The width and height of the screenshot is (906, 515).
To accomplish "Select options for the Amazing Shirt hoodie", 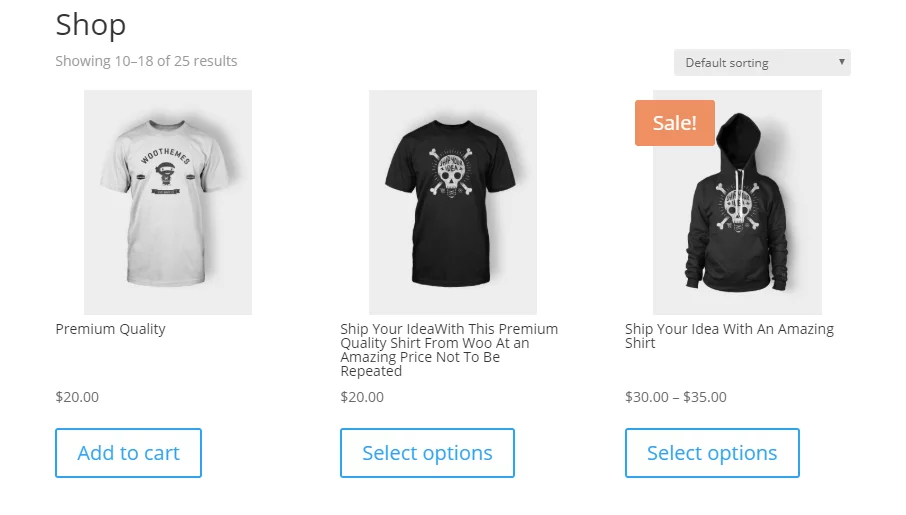I will (x=712, y=453).
